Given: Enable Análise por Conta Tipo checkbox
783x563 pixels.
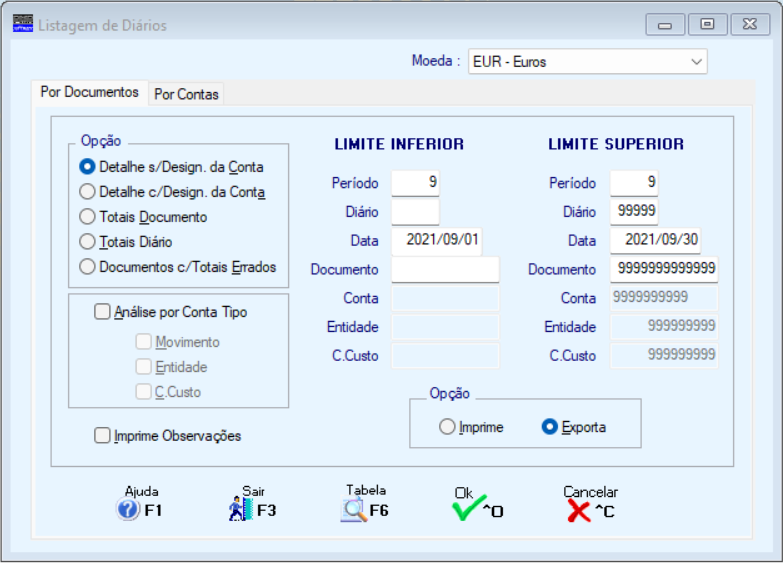Looking at the screenshot, I should pyautogui.click(x=102, y=312).
